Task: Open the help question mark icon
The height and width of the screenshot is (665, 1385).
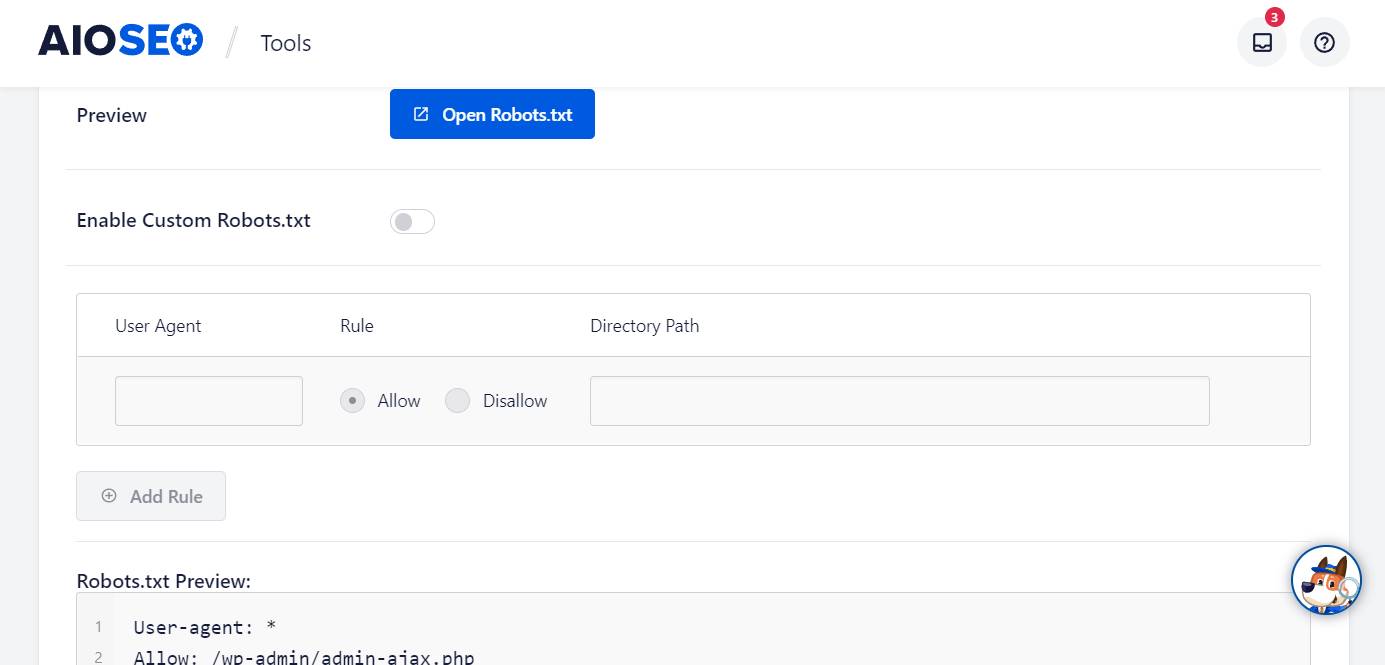Action: click(1324, 43)
